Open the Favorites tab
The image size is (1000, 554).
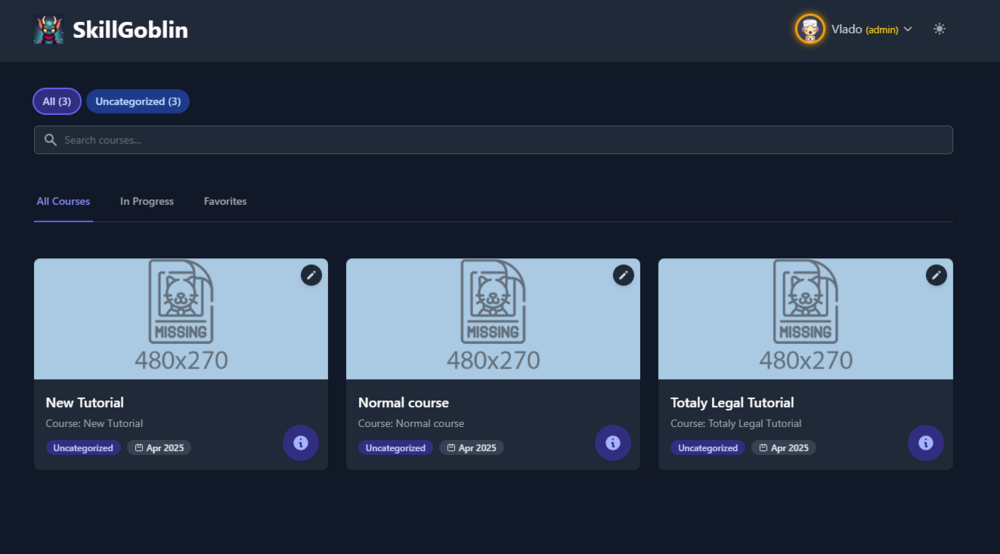[225, 201]
